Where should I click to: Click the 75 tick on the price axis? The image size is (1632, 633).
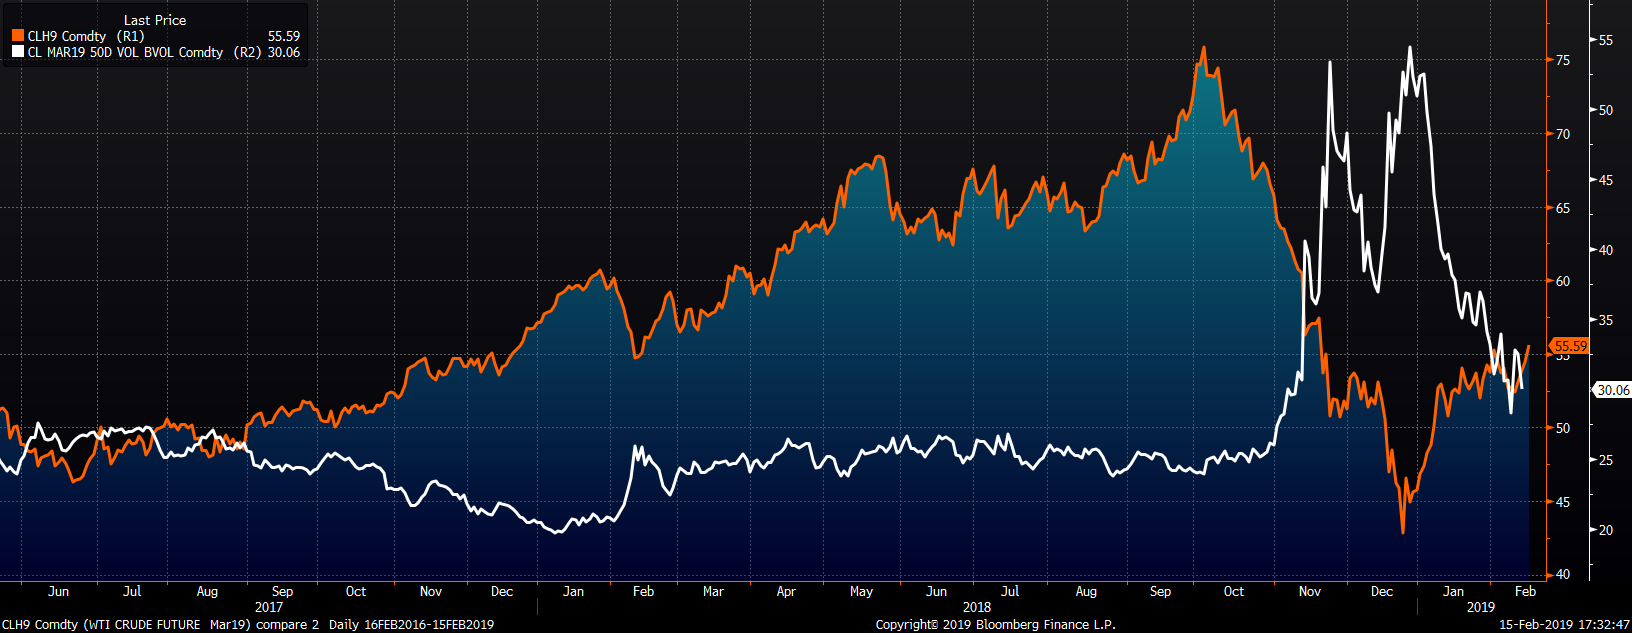point(1562,60)
